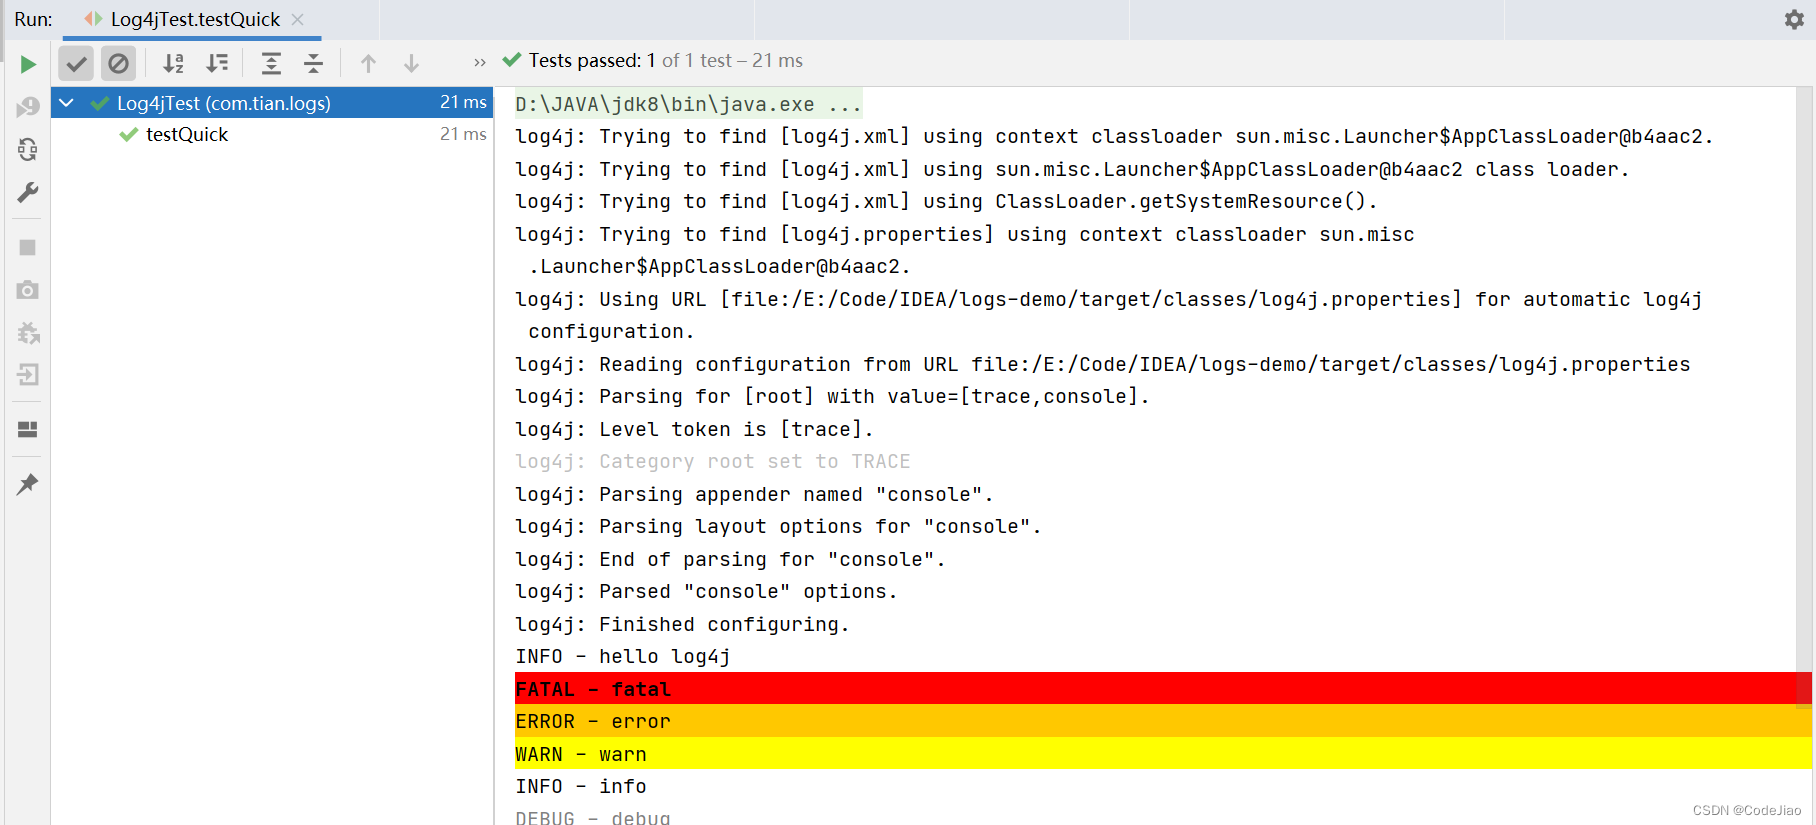Click log4j: Finished configuring line

point(682,624)
